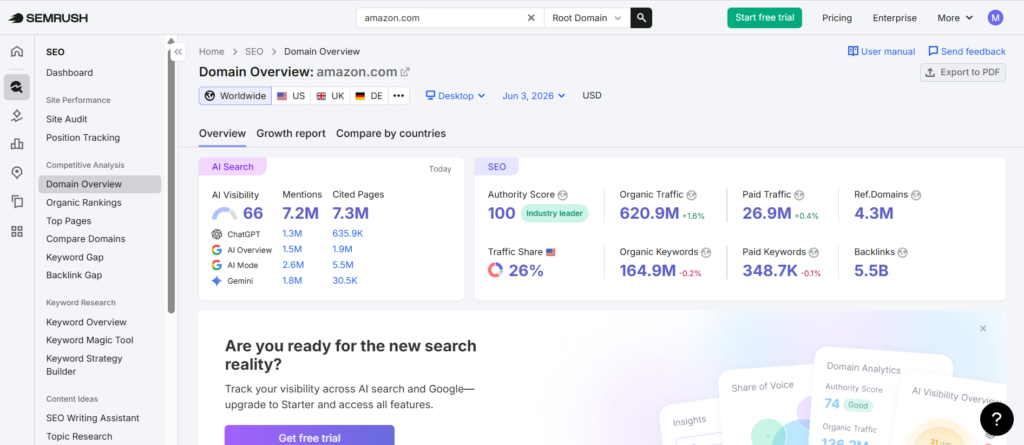Open Top Pages in the sidebar
This screenshot has height=445, width=1024.
pos(69,221)
